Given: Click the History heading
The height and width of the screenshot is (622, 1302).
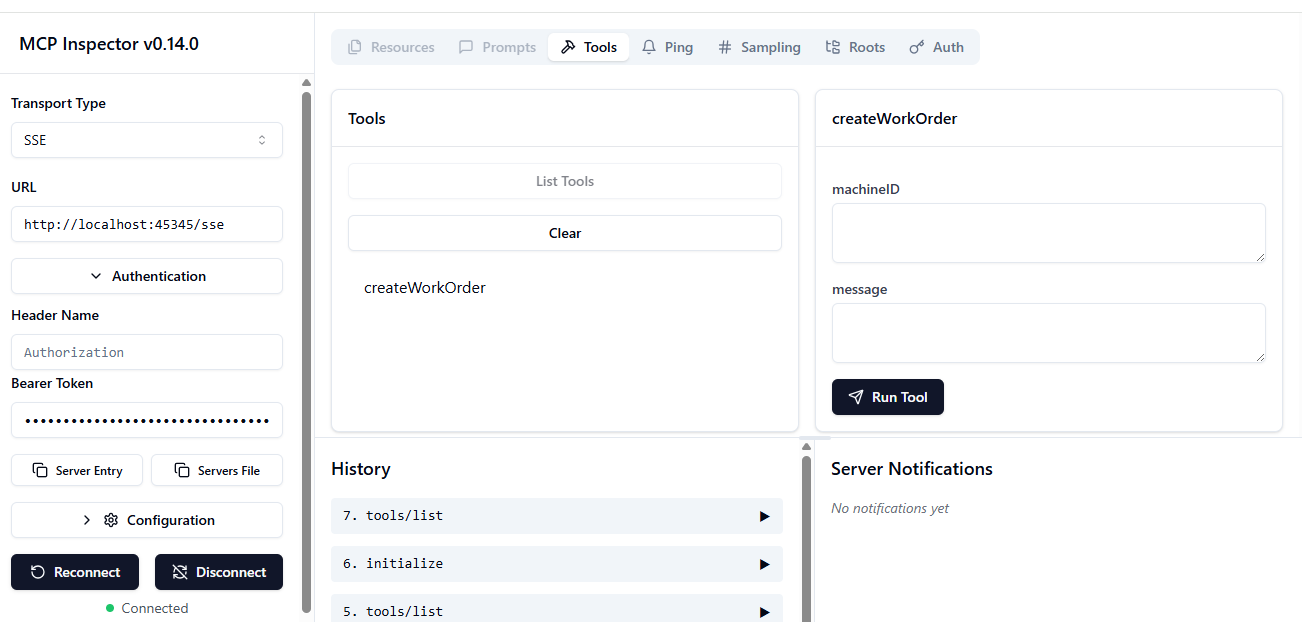Looking at the screenshot, I should (361, 469).
